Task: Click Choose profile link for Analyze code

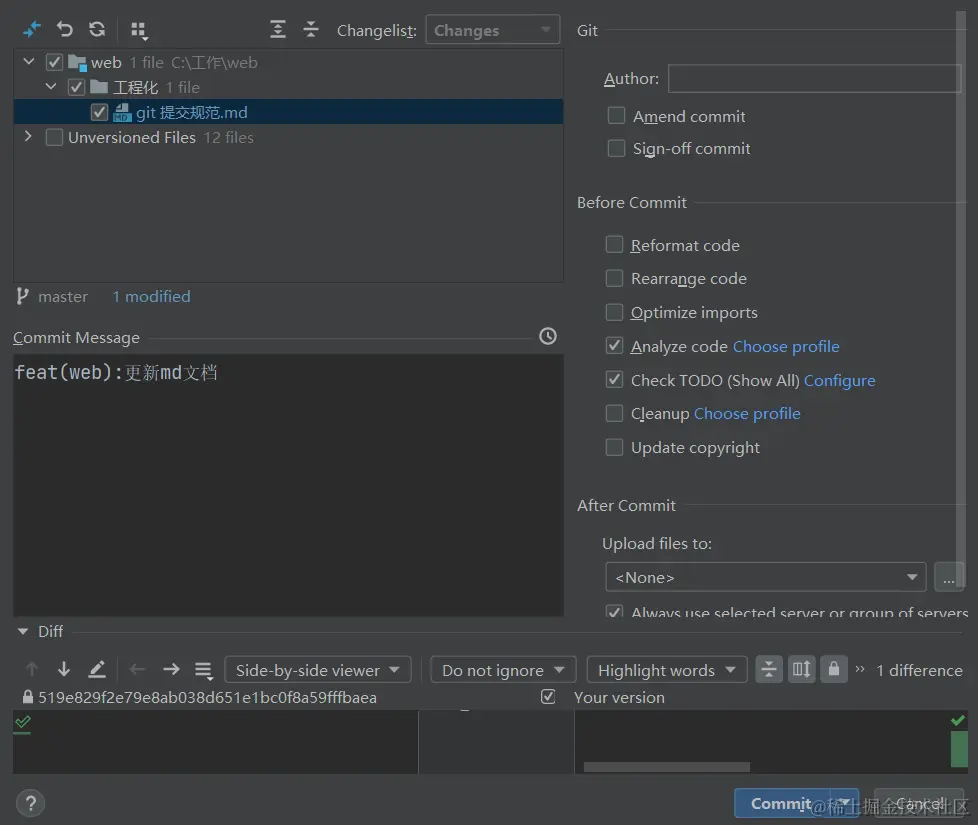Action: (786, 346)
